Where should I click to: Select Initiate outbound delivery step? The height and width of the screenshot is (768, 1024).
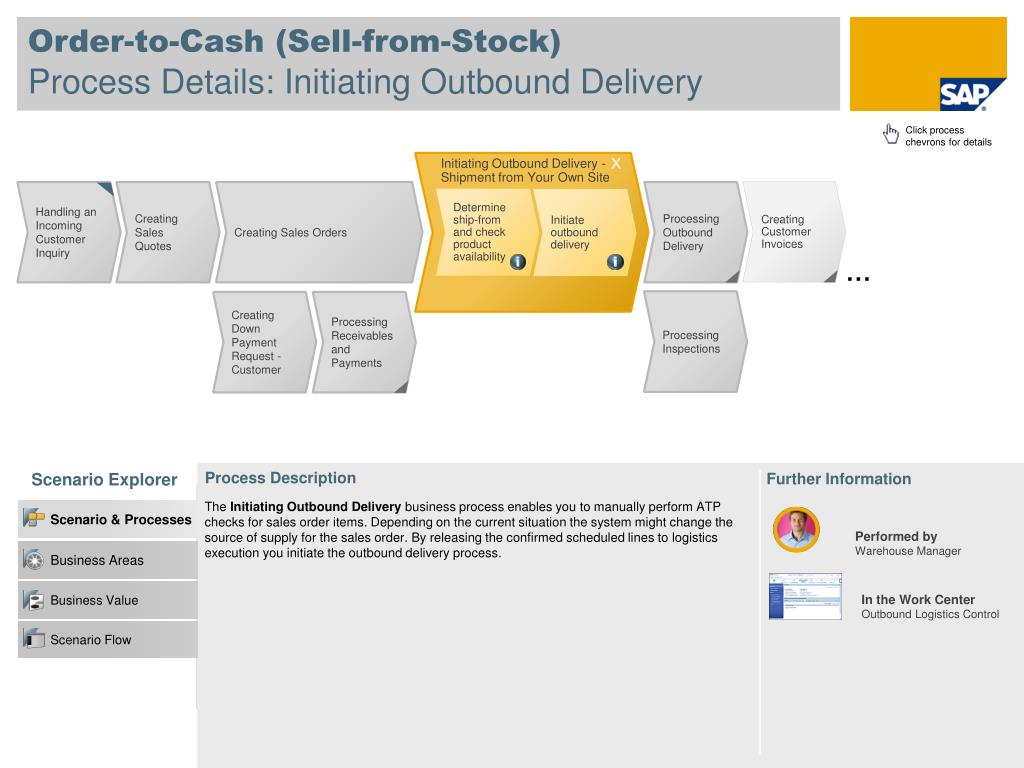coord(584,232)
